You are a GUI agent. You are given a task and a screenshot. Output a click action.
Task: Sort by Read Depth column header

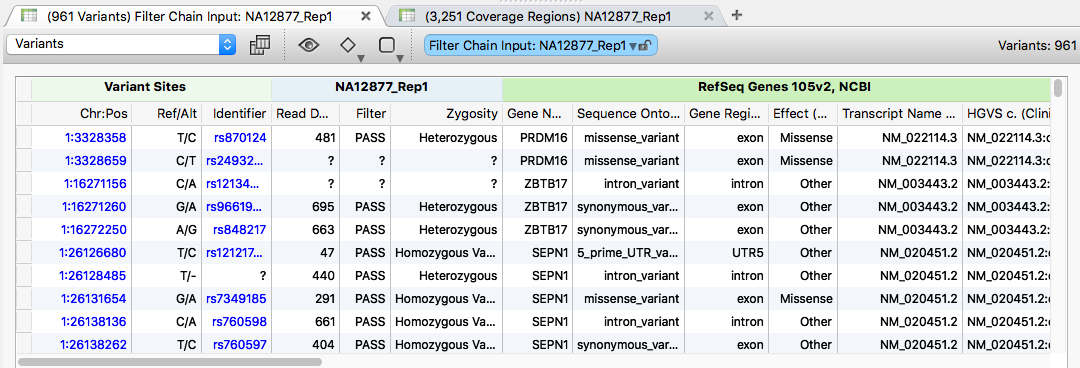point(306,114)
